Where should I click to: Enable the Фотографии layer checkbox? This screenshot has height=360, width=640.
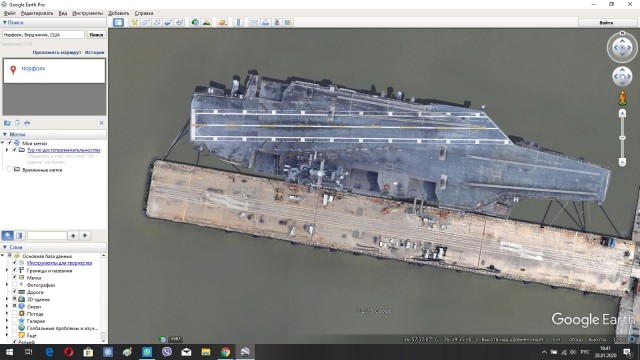point(15,284)
